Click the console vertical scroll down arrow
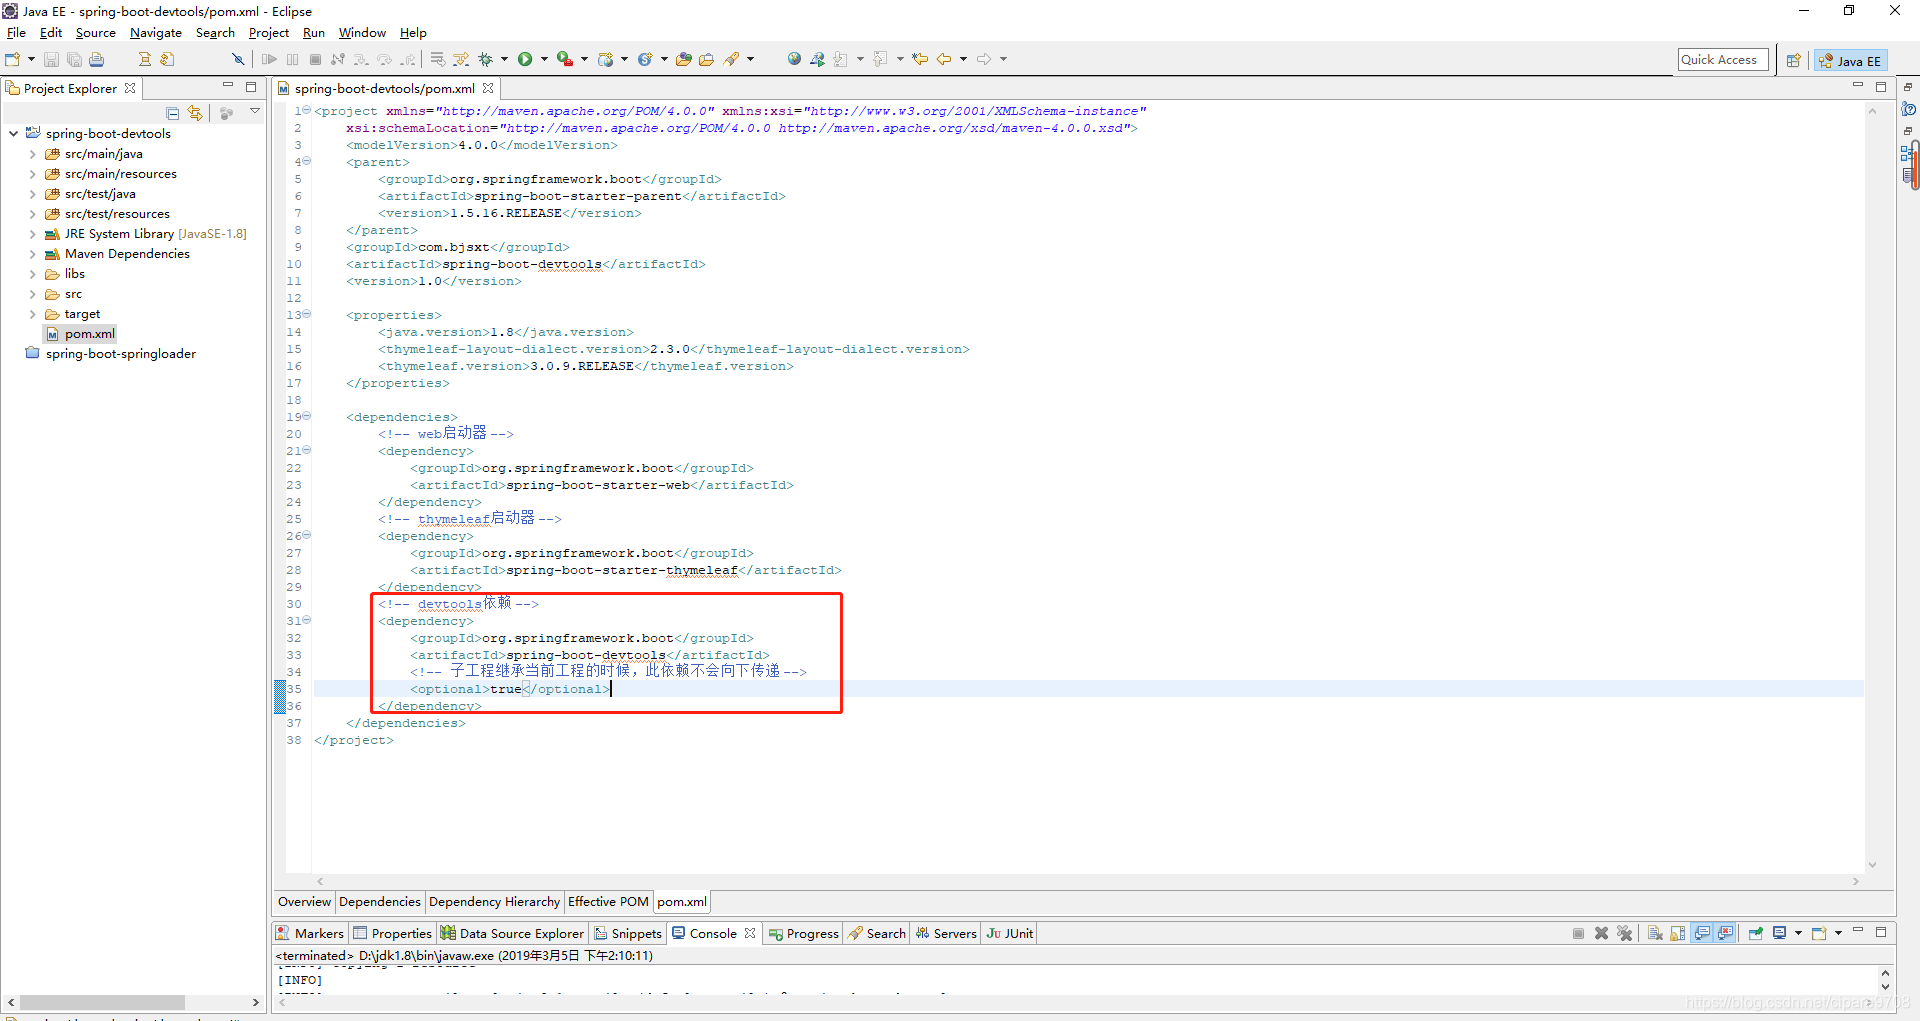 (1885, 987)
